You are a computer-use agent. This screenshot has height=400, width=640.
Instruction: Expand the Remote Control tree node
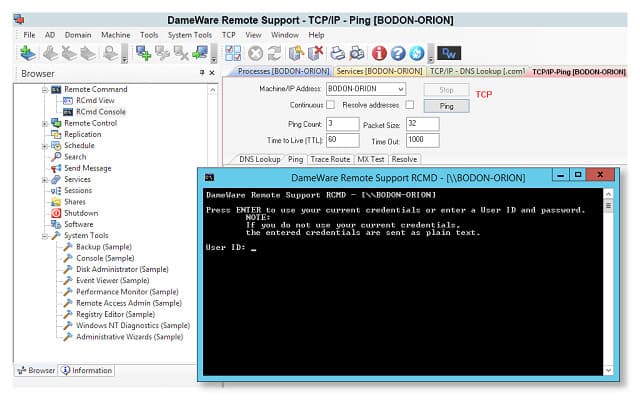(x=45, y=123)
